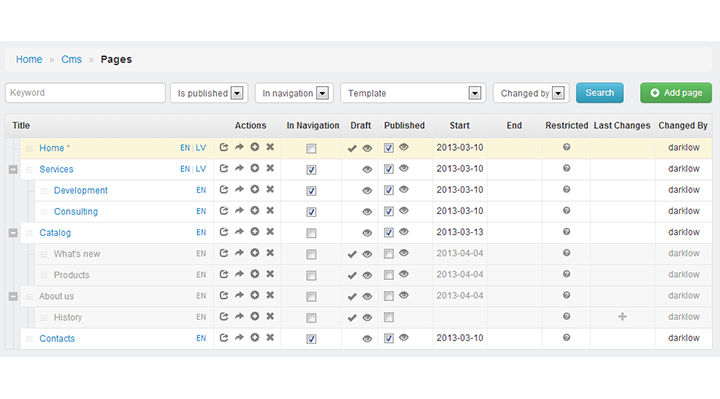Delete the Contacts page via X icon
The height and width of the screenshot is (399, 720).
270,337
